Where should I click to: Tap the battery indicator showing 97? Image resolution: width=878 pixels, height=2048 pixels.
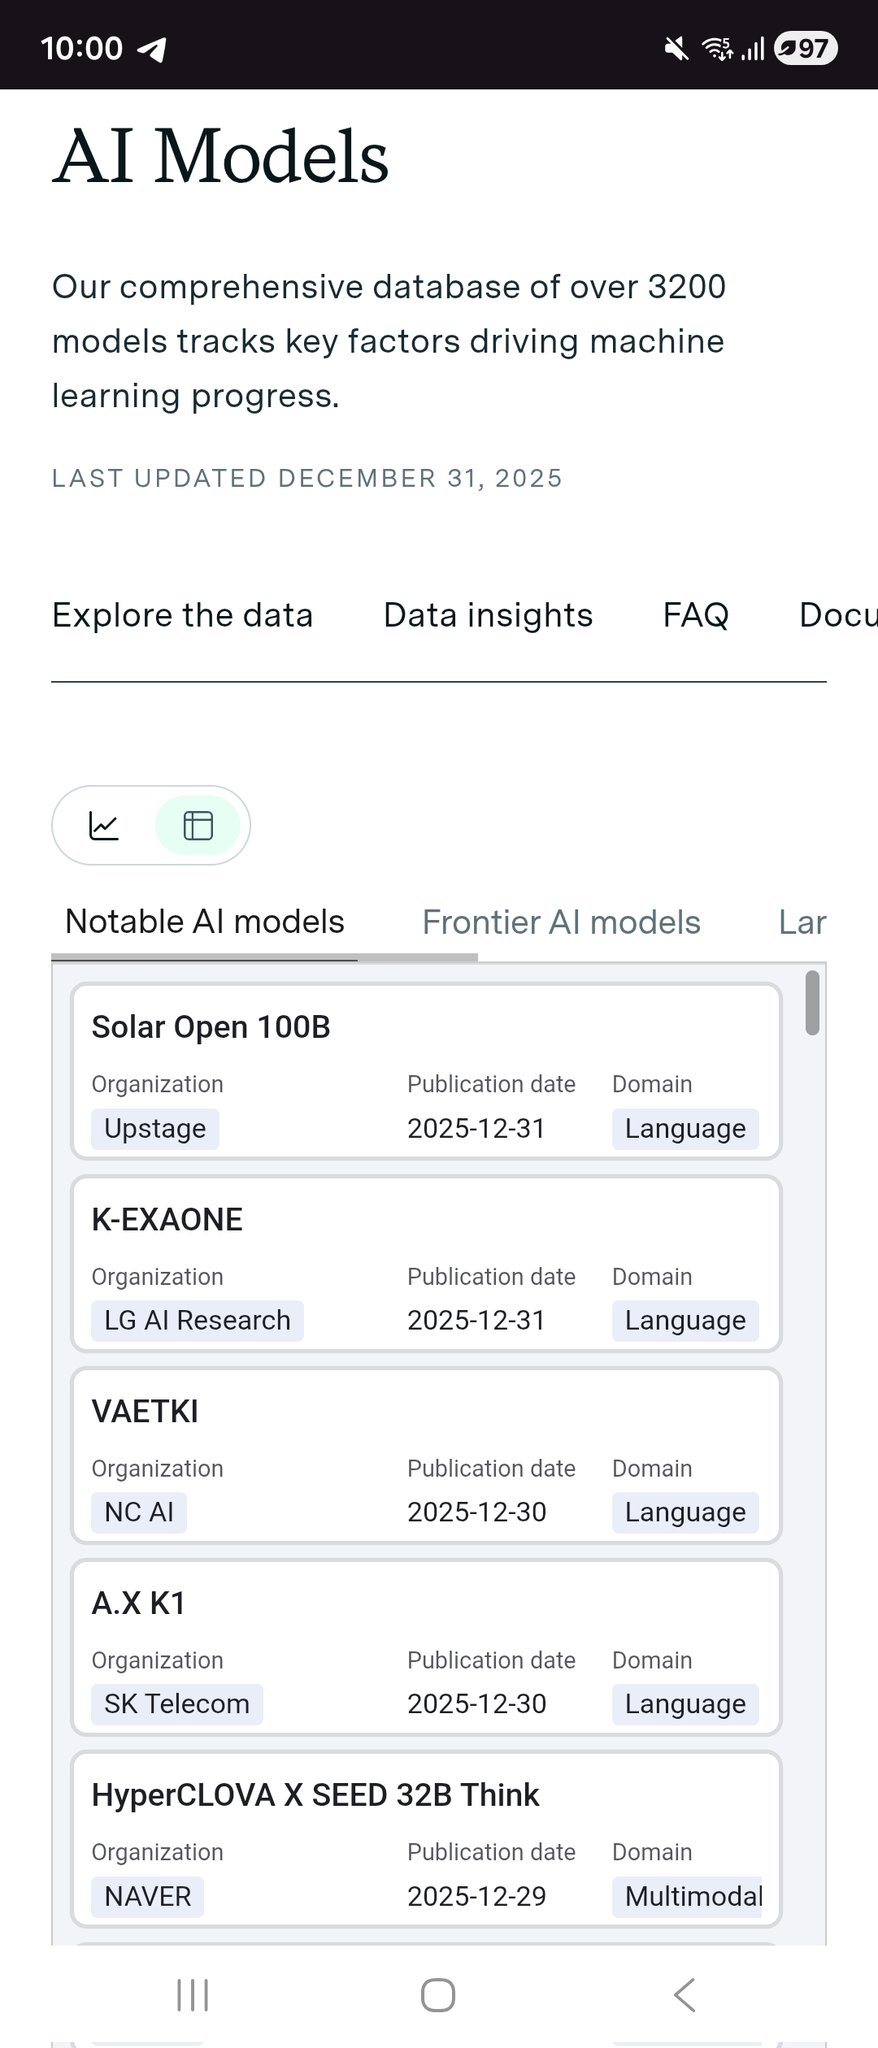point(806,48)
